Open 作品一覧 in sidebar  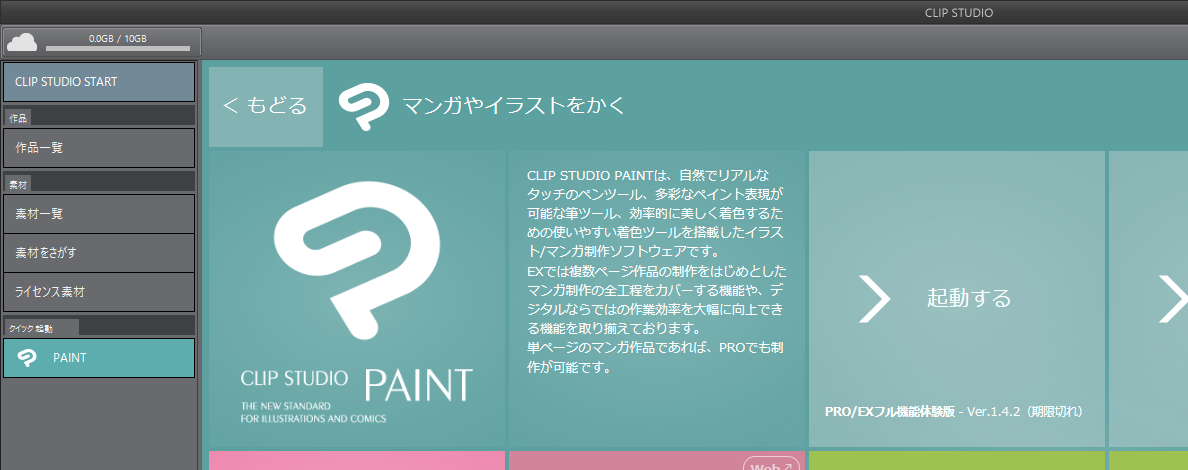coord(99,148)
